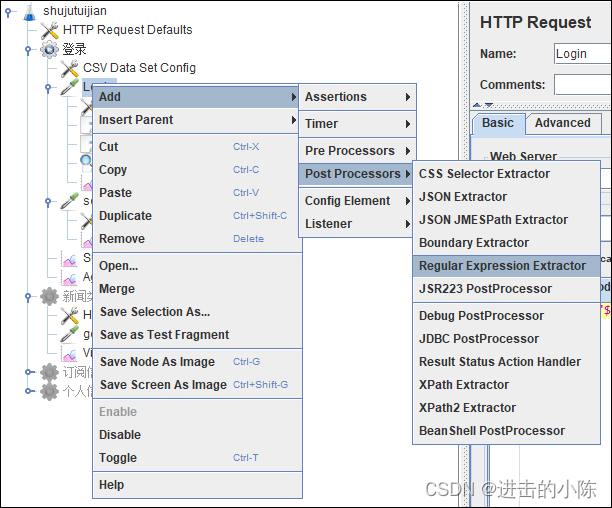Choose Save Node As Image

196,362
